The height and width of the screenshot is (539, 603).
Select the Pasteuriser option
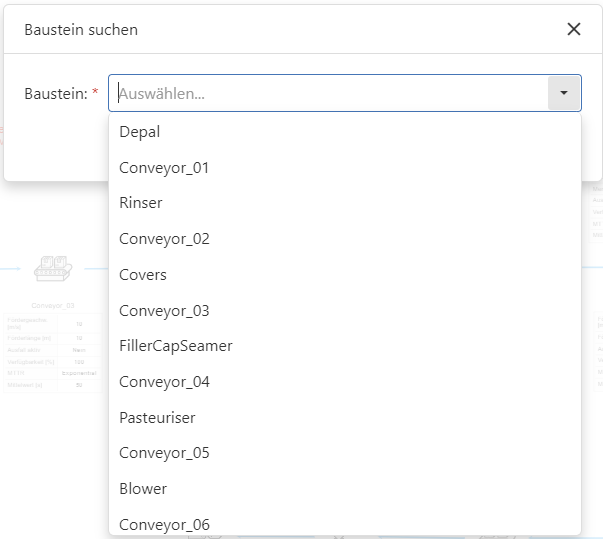157,418
